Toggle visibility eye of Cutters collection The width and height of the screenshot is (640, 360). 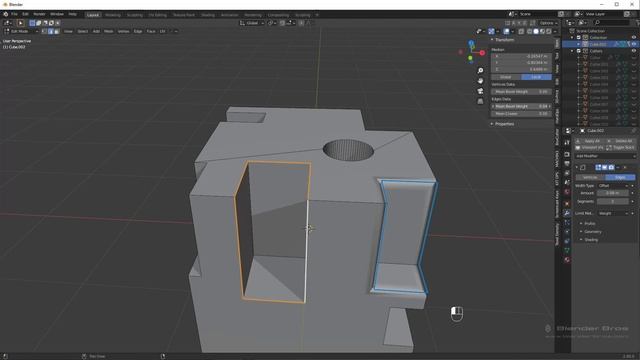click(x=634, y=51)
